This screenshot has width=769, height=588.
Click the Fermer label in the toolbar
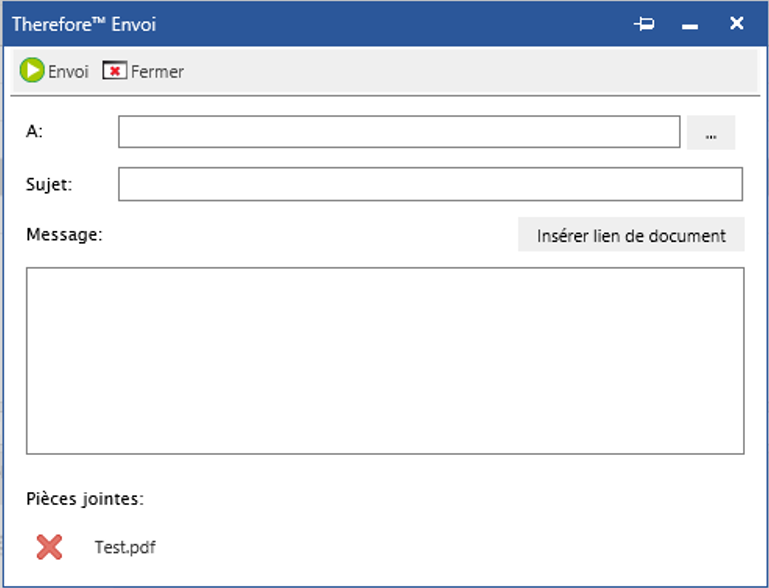pyautogui.click(x=157, y=72)
